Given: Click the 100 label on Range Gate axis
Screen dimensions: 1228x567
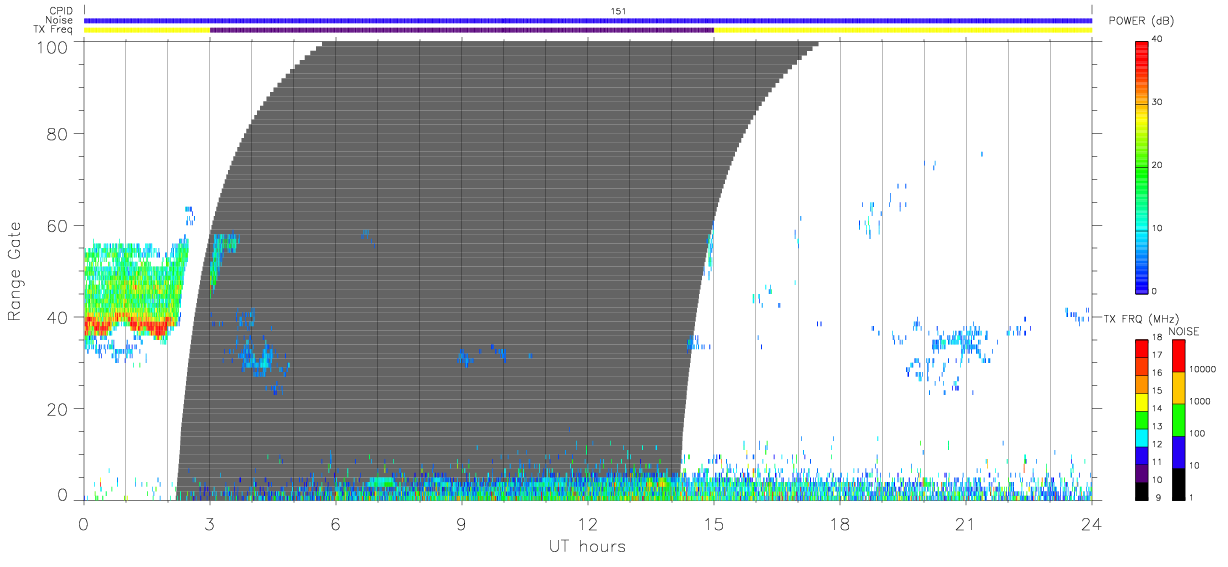Looking at the screenshot, I should click(51, 47).
